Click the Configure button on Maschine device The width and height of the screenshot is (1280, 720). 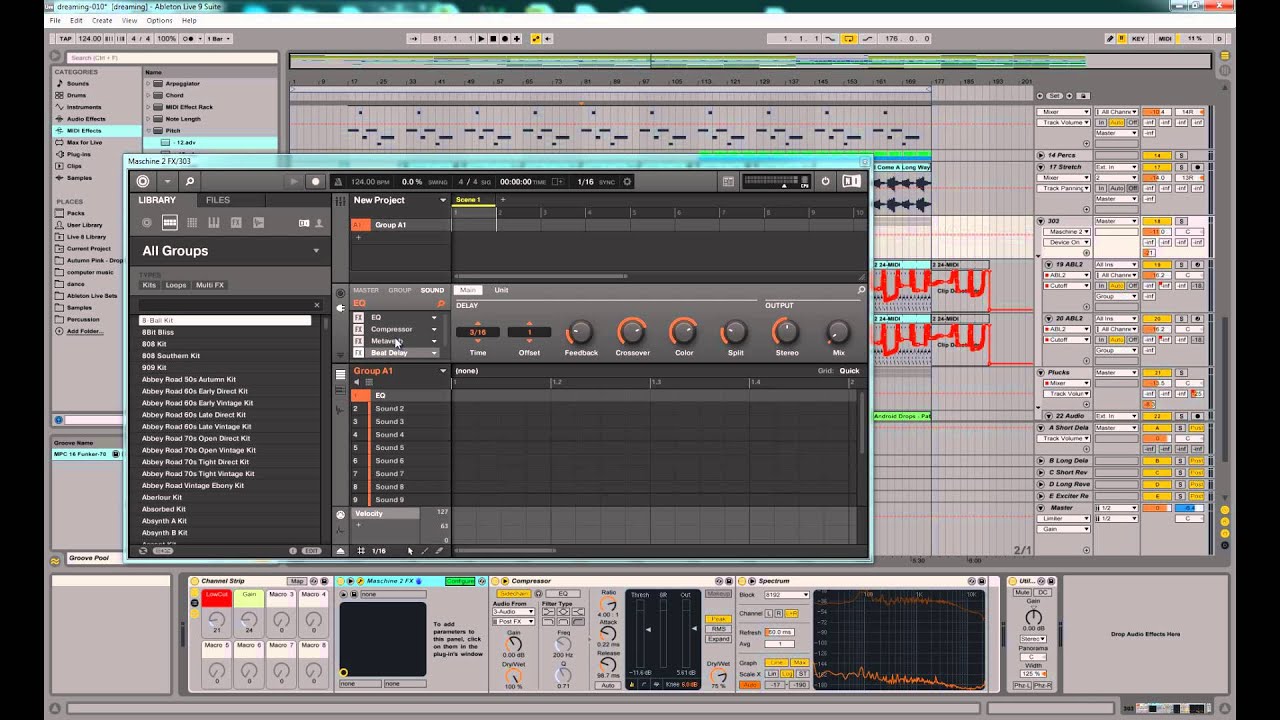pos(460,581)
